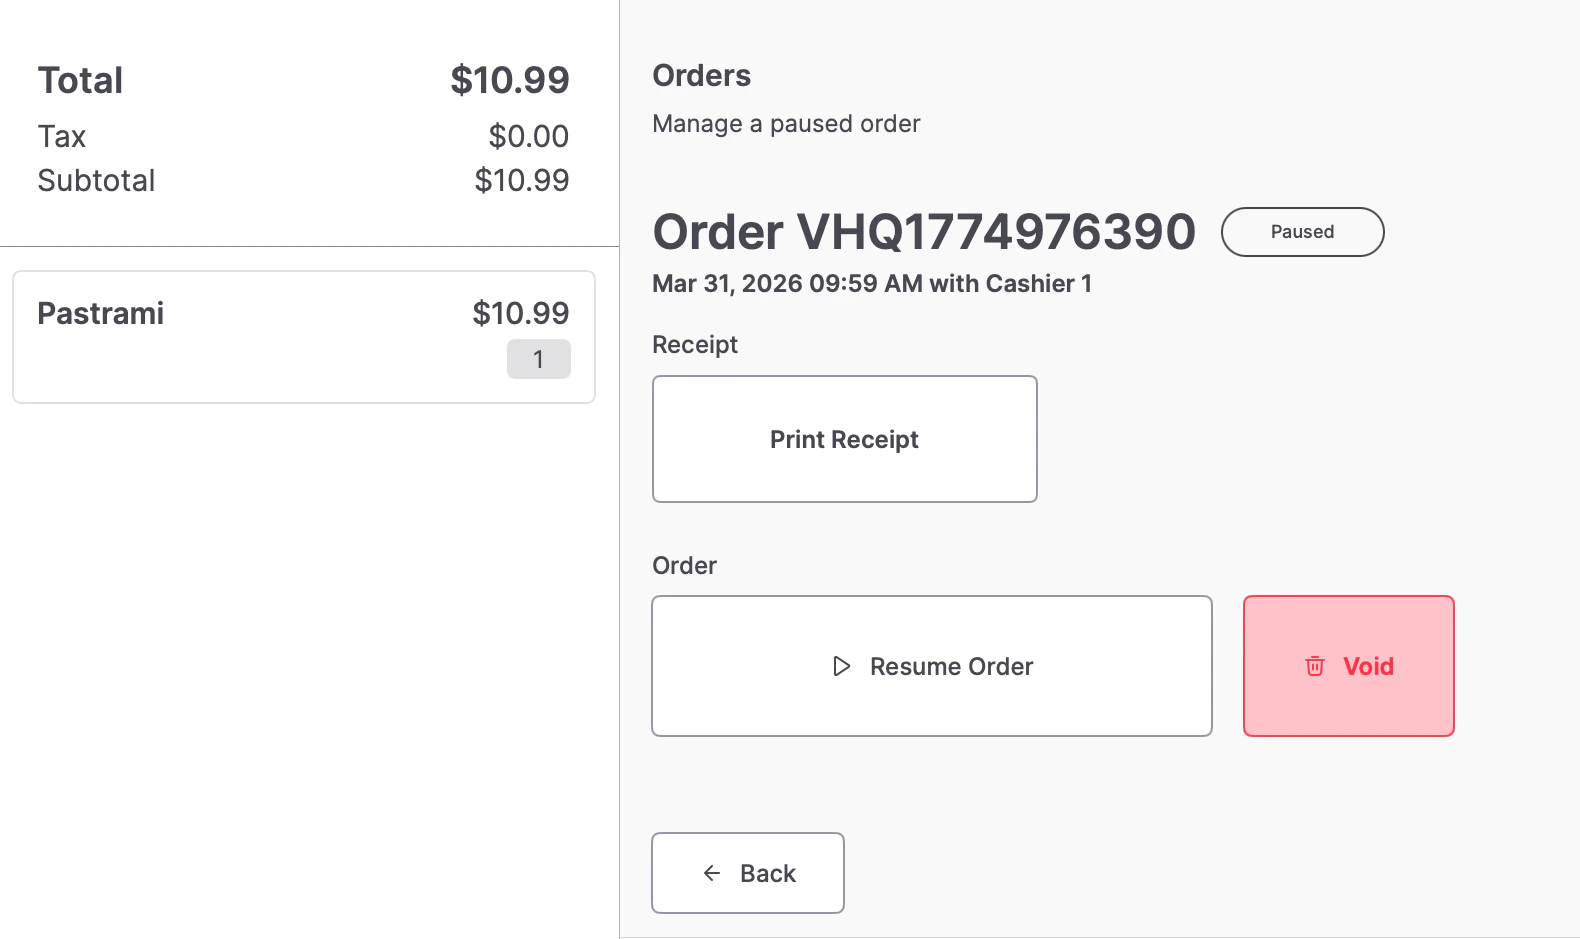Click the trash icon on Void
The image size is (1580, 939).
click(x=1315, y=666)
